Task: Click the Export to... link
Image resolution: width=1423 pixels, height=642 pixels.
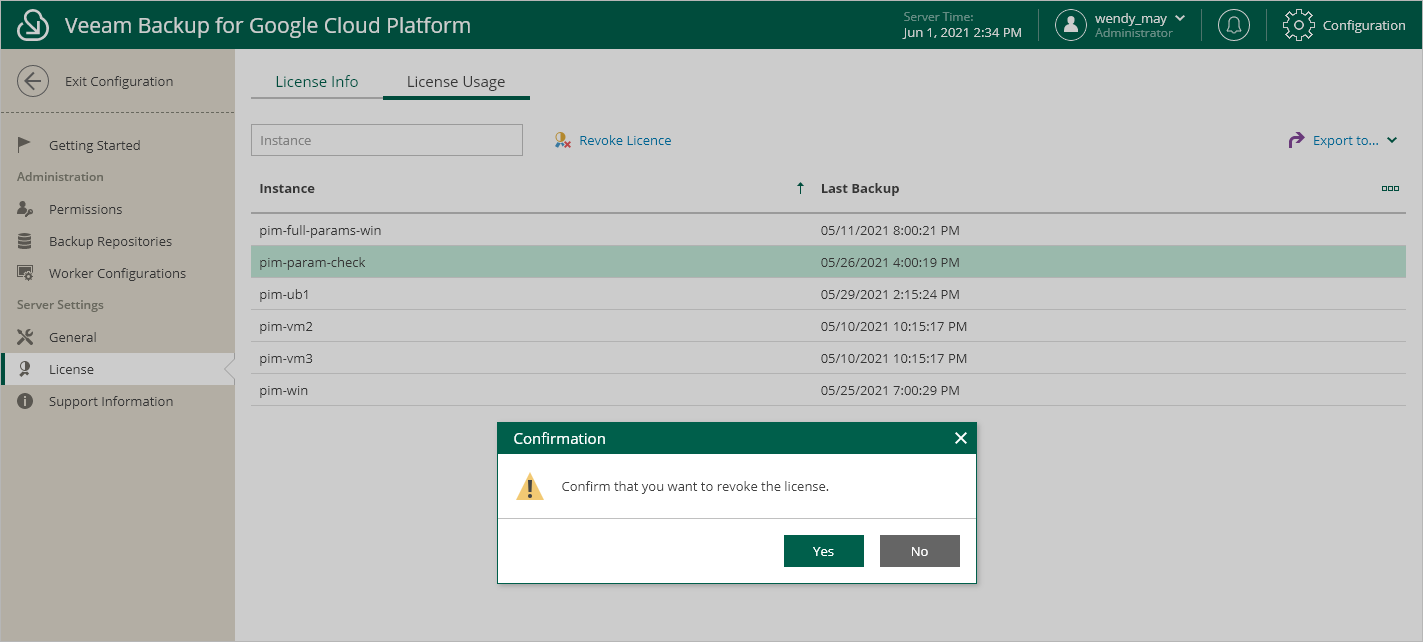Action: (x=1346, y=141)
